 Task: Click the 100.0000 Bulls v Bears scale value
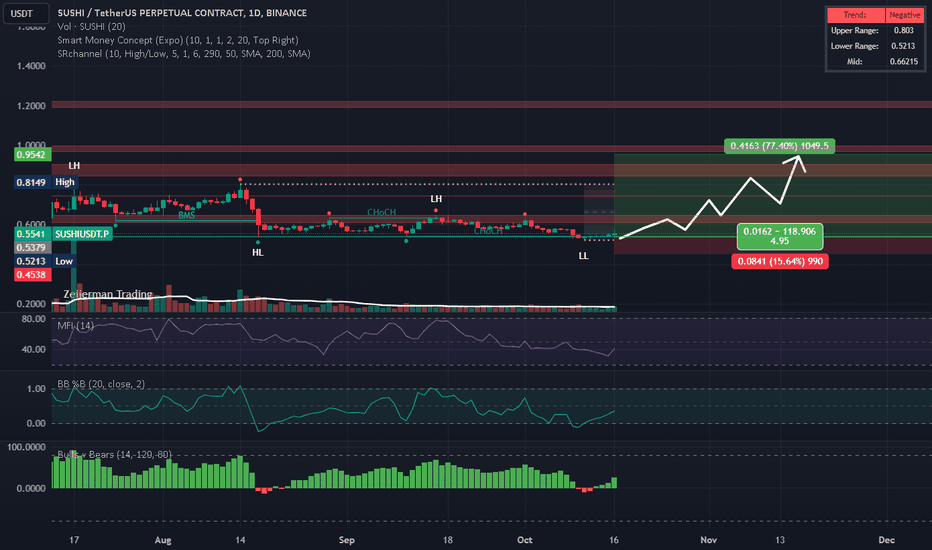coord(26,447)
